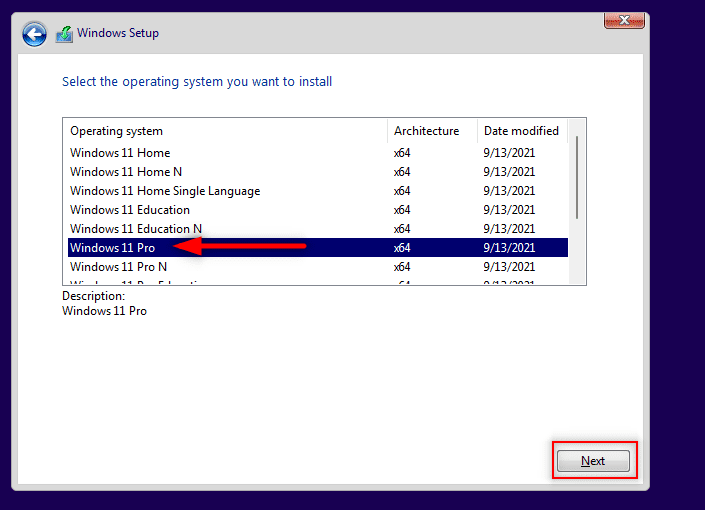Image resolution: width=705 pixels, height=510 pixels.
Task: Choose Windows 11 Home Single Language
Action: 318,191
